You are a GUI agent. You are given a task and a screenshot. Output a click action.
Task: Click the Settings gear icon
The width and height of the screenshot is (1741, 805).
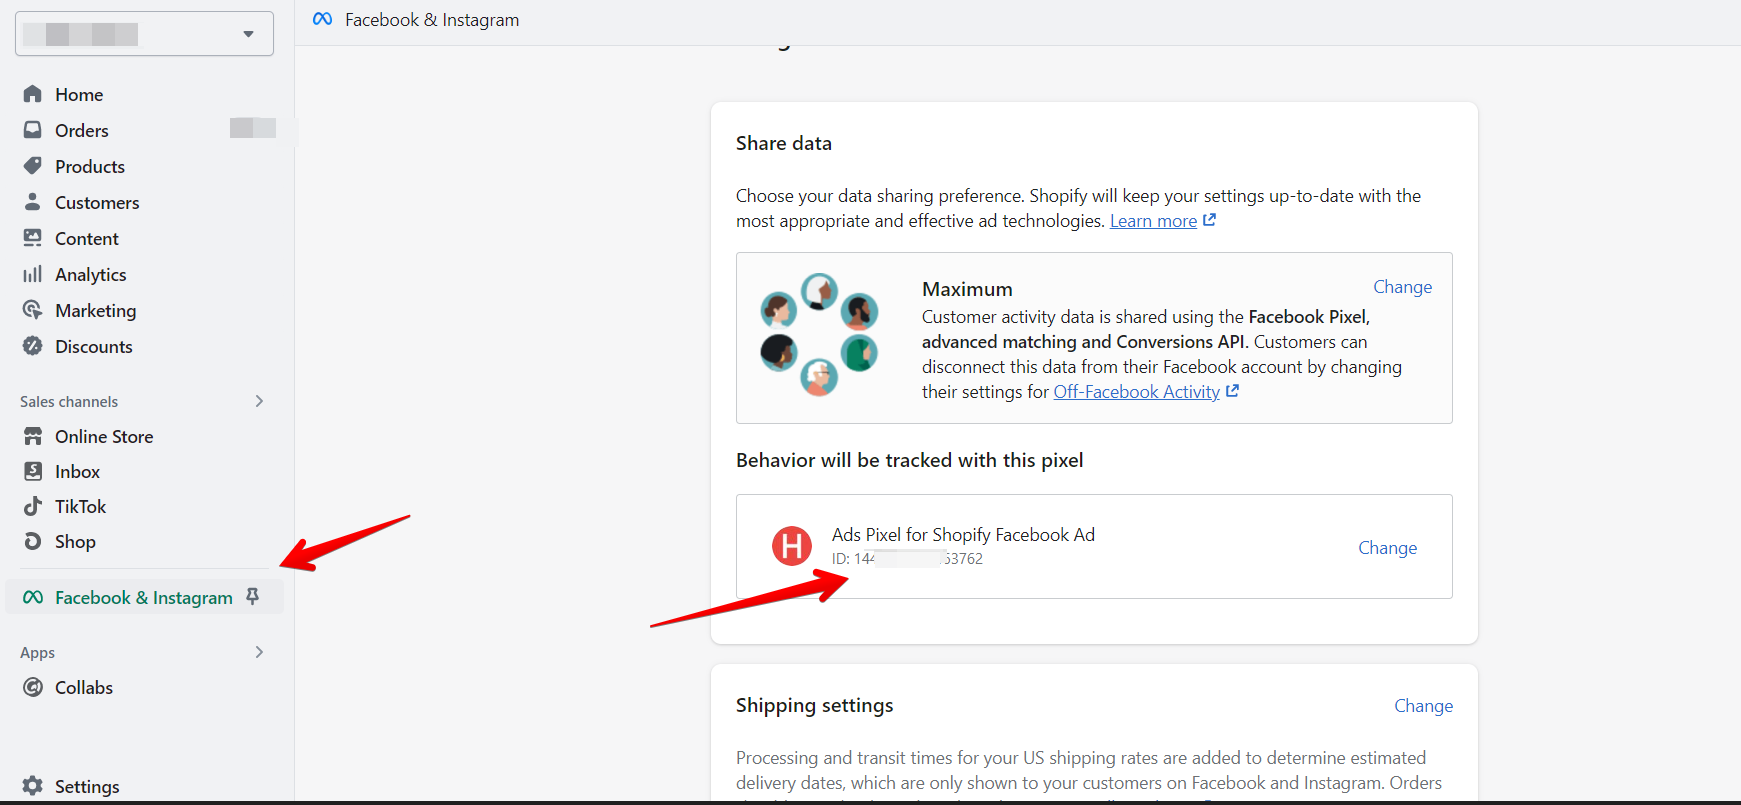click(x=33, y=786)
